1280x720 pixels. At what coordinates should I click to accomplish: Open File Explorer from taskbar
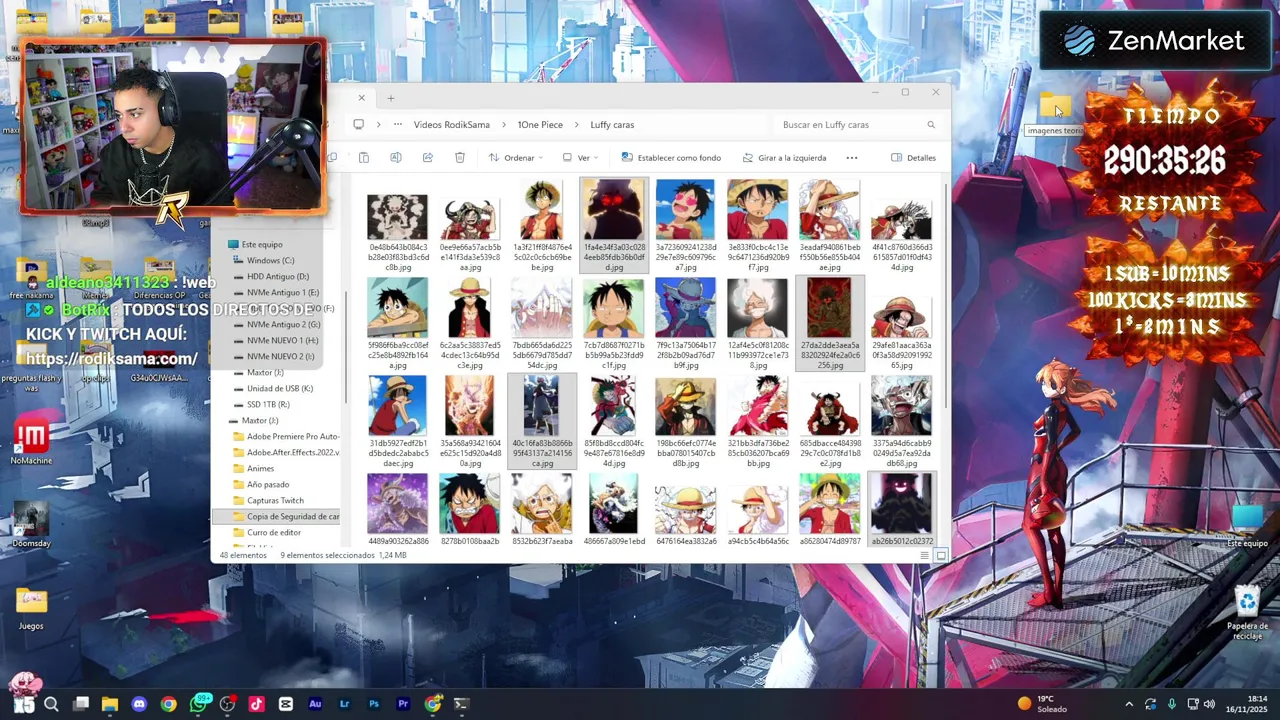click(x=110, y=704)
